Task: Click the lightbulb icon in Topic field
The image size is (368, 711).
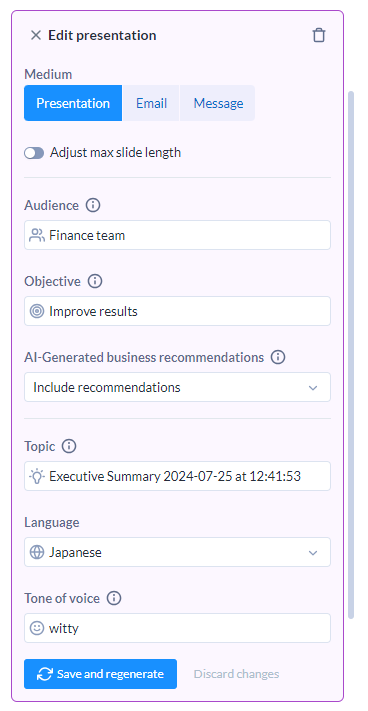Action: coord(37,476)
